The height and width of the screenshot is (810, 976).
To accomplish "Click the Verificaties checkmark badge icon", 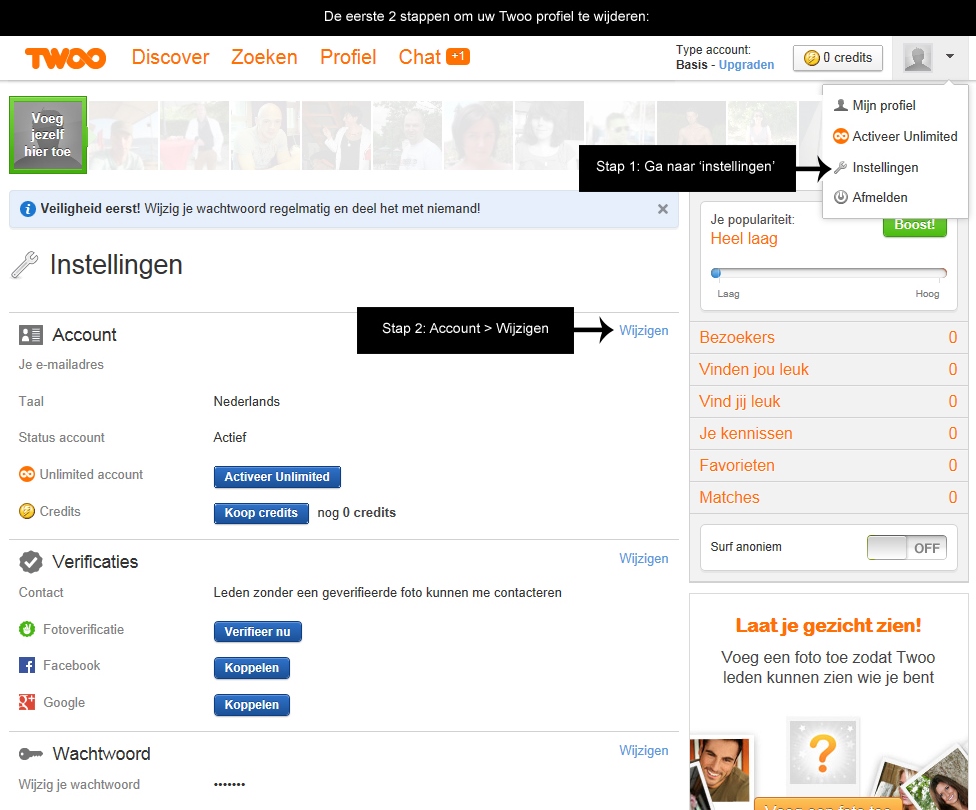I will 30,562.
